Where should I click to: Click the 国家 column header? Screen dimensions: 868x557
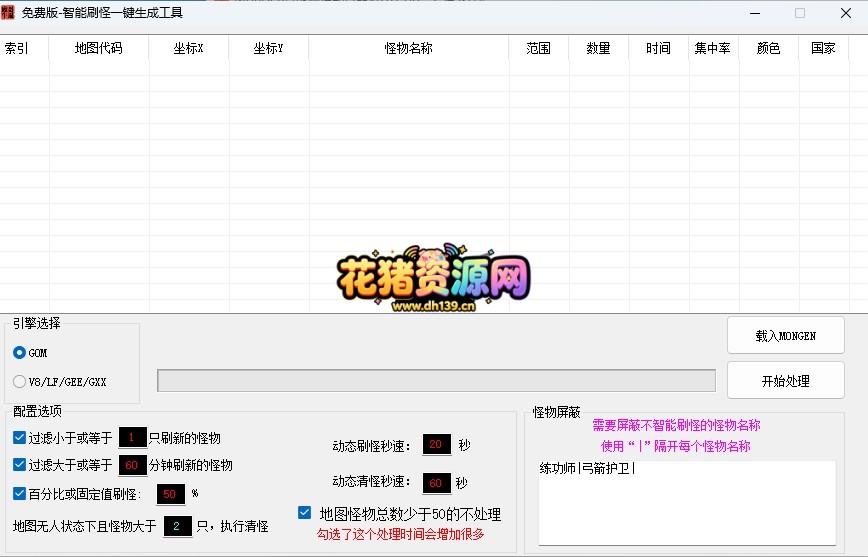823,48
